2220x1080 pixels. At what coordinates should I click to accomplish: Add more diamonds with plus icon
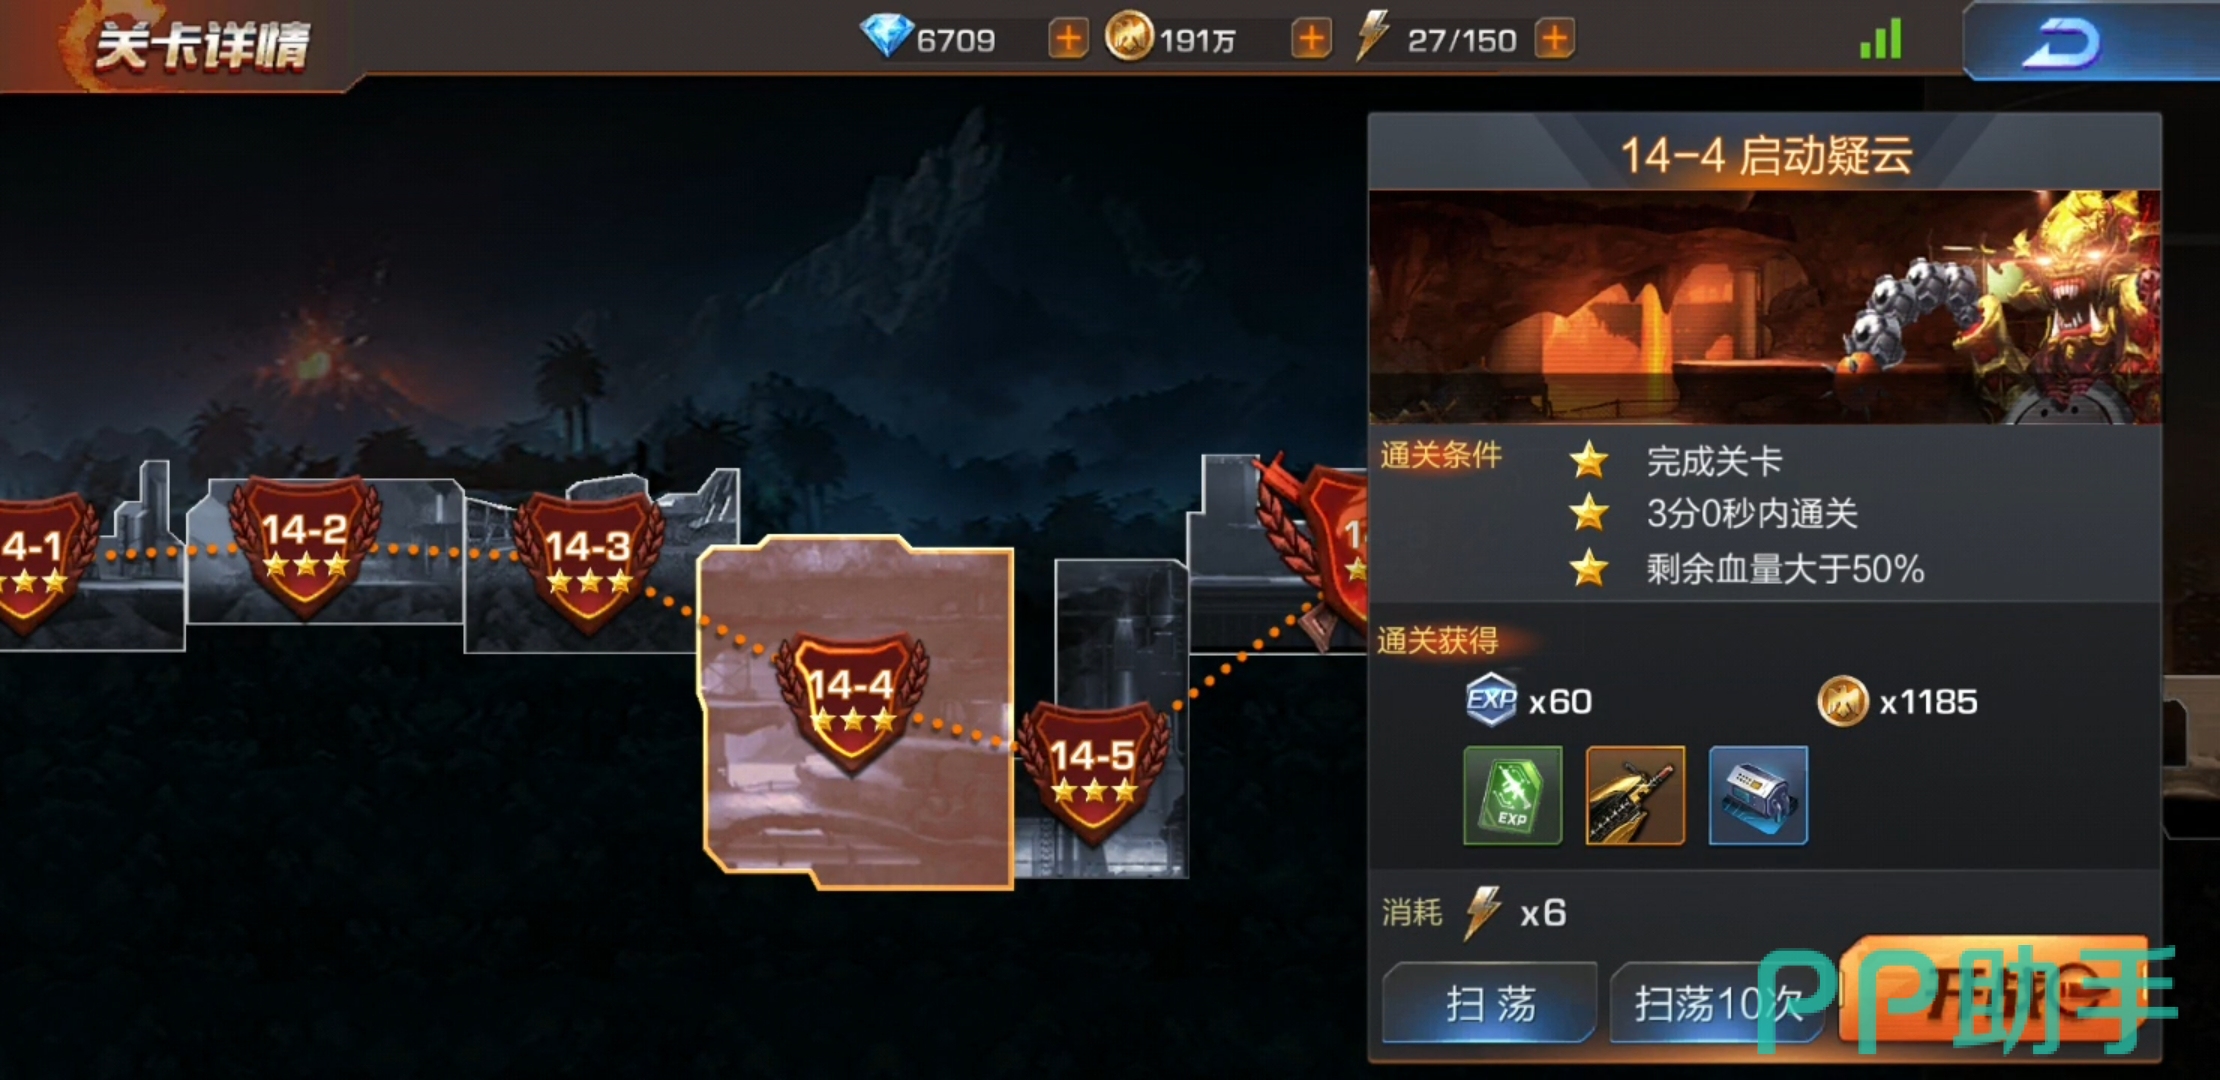(x=1068, y=40)
